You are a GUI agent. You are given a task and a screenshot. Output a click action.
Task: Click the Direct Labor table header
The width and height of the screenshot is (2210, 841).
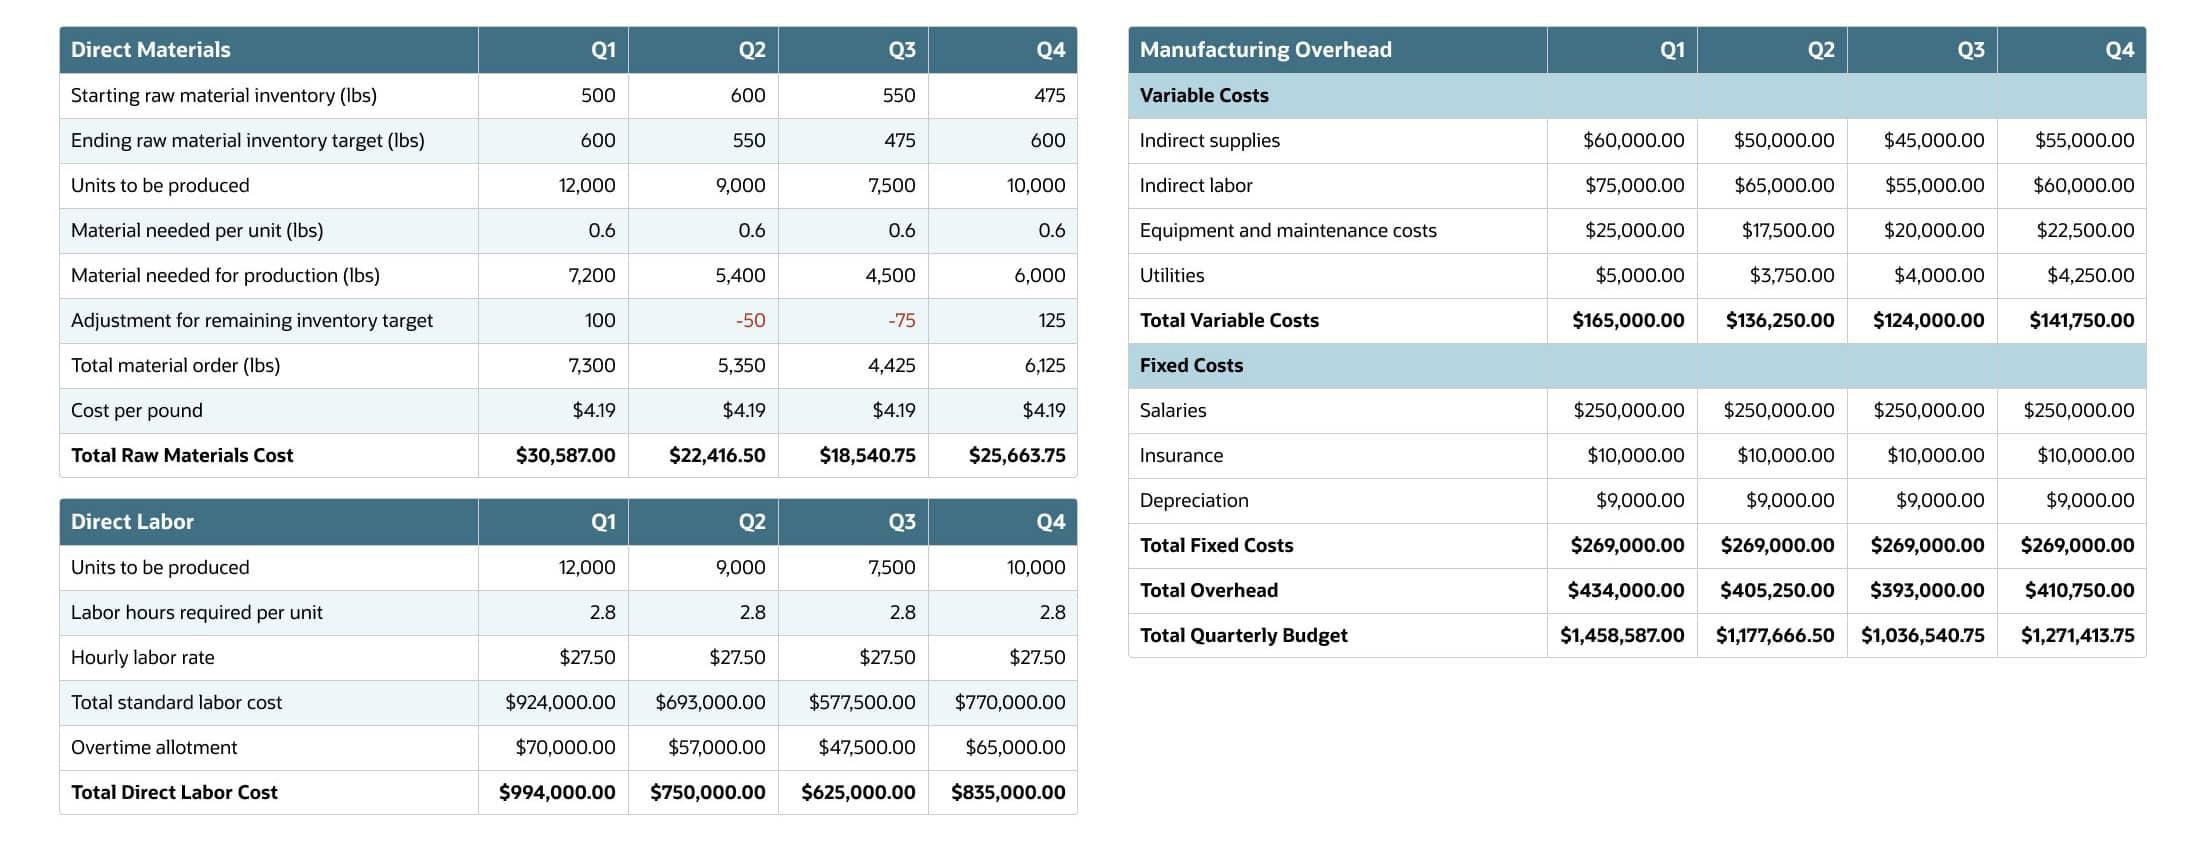568,522
